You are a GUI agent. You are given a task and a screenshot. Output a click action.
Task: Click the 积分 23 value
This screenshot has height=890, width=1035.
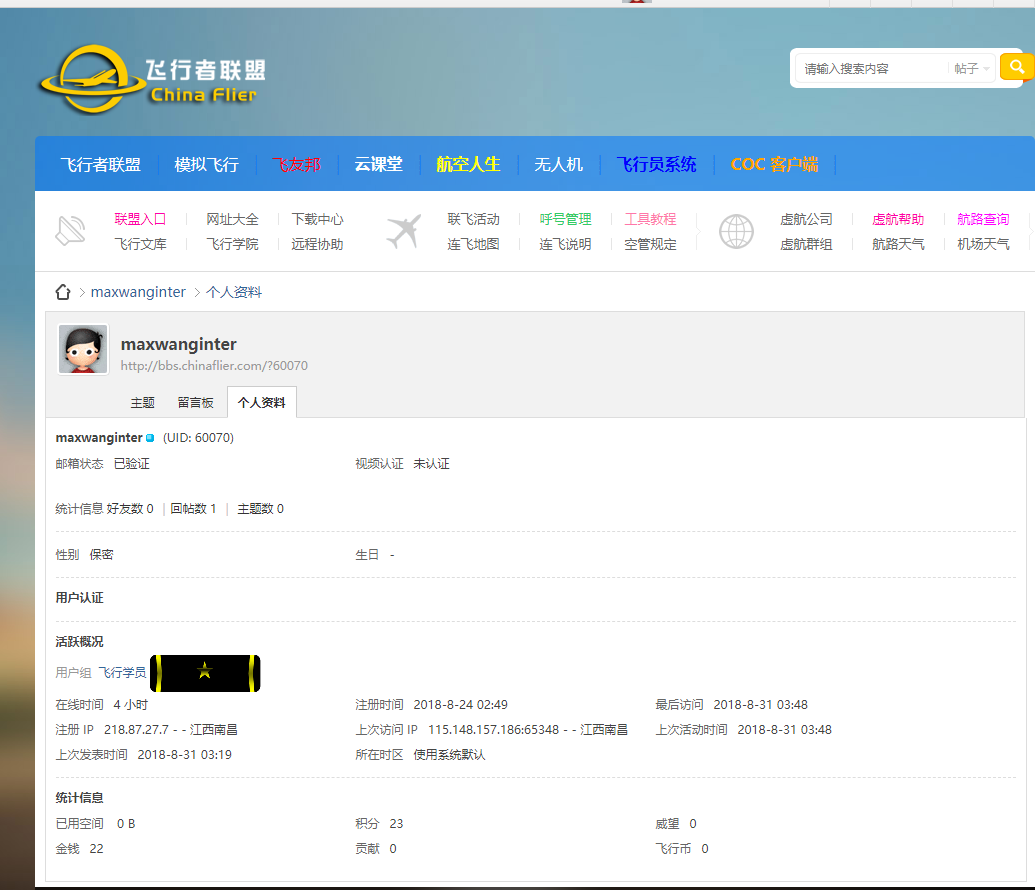[396, 823]
